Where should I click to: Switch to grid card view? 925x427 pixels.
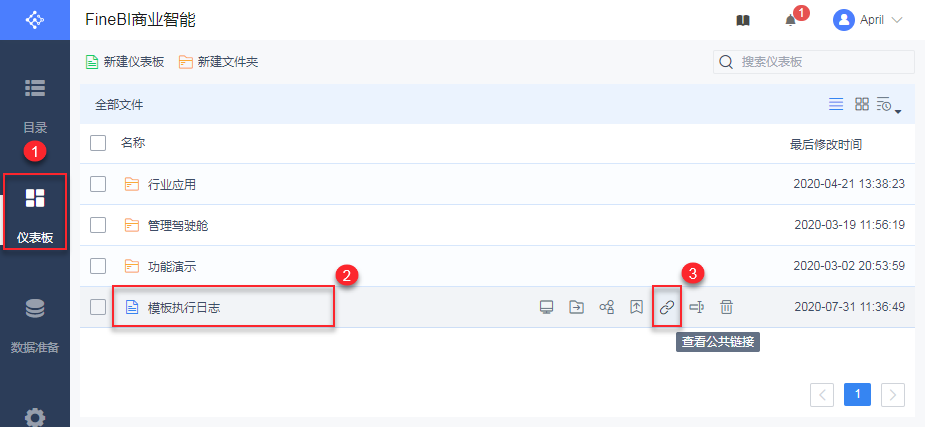(861, 104)
